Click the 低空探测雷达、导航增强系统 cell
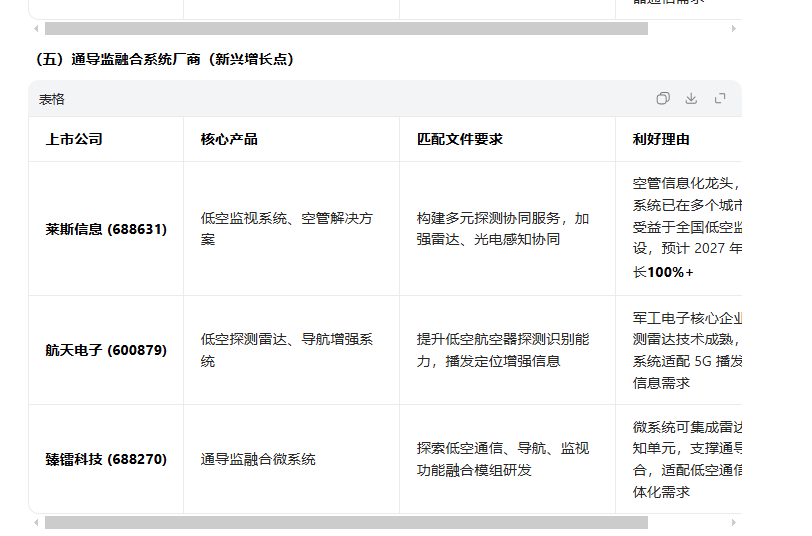 [x=292, y=350]
